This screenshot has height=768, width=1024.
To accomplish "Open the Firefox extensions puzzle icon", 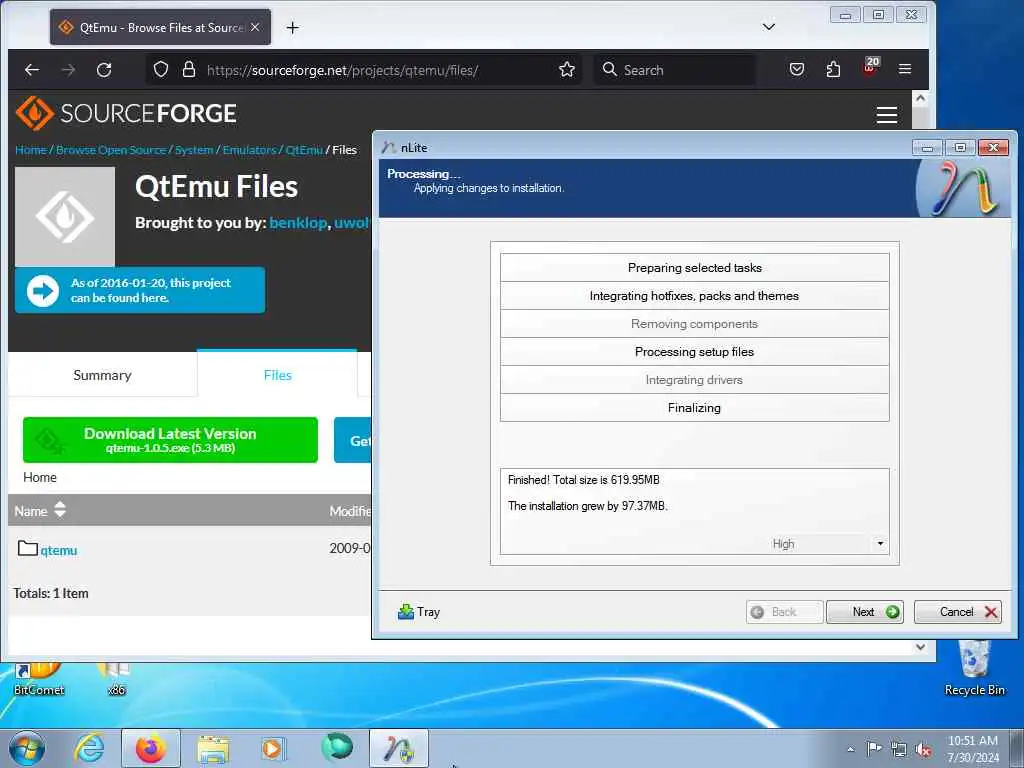I will pyautogui.click(x=833, y=69).
